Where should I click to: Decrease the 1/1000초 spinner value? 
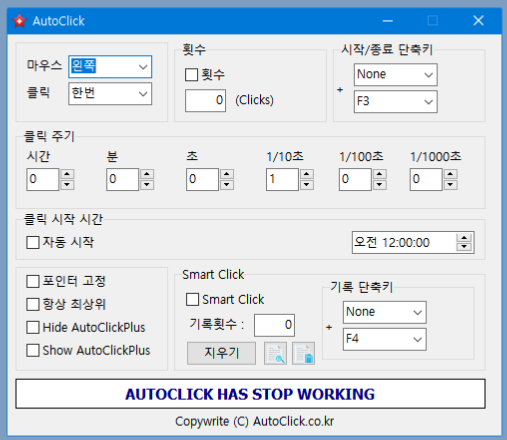[450, 185]
